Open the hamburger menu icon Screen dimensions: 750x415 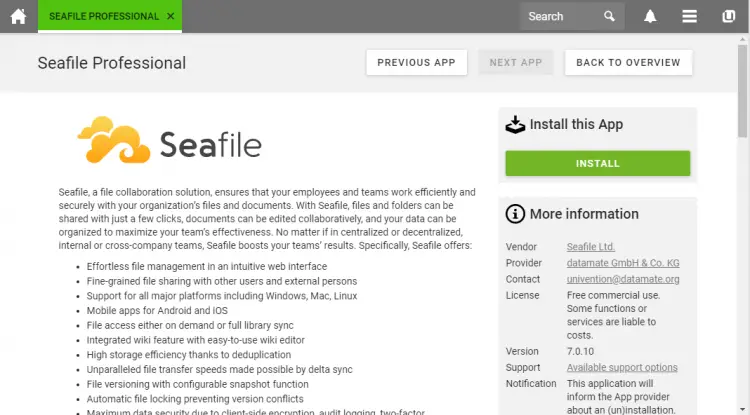(x=689, y=16)
